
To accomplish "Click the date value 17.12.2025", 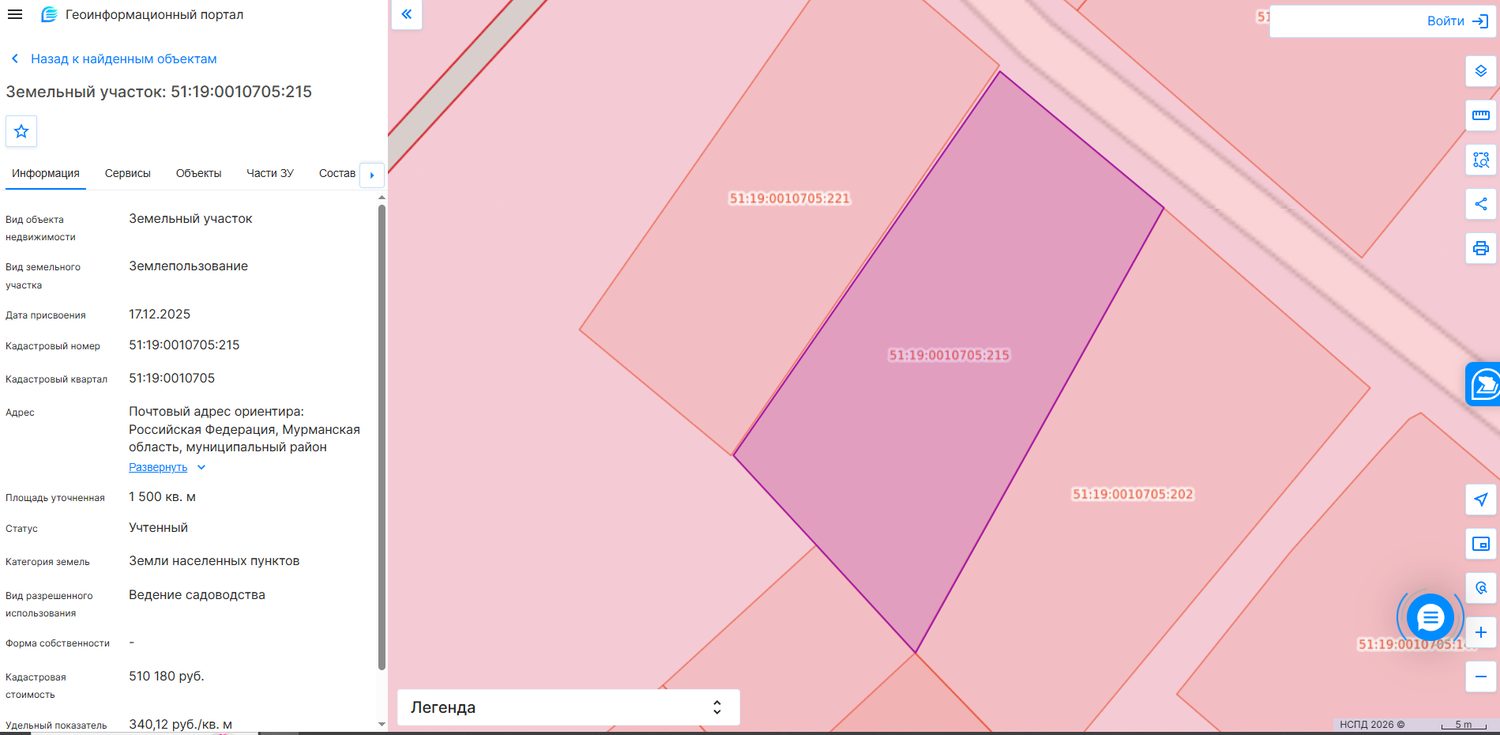I will (x=159, y=314).
